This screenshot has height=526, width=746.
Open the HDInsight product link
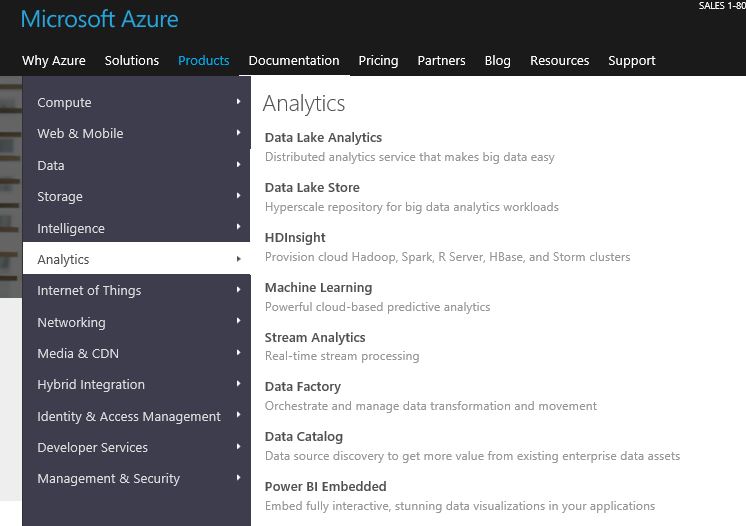295,238
